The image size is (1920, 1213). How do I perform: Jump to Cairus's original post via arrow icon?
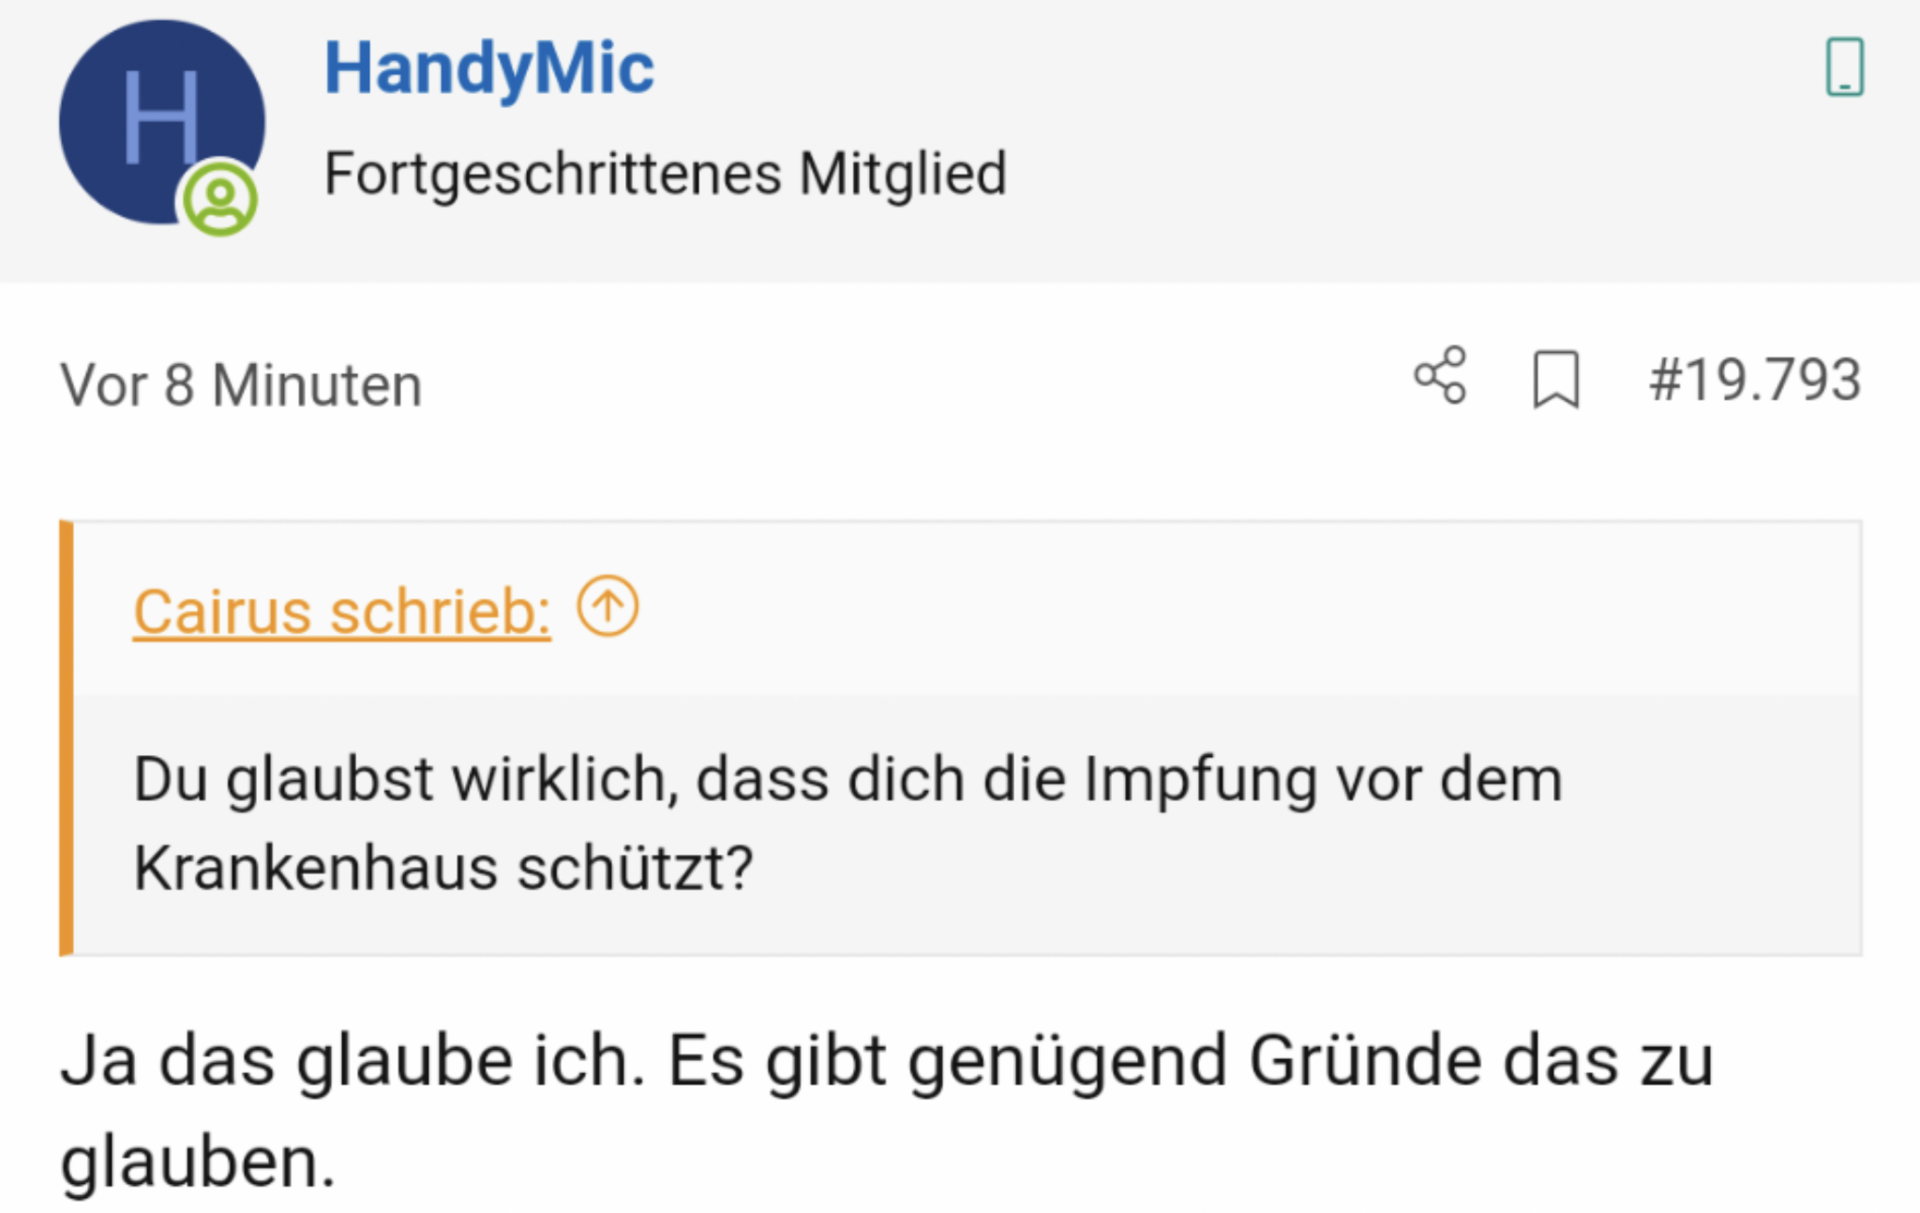[608, 606]
